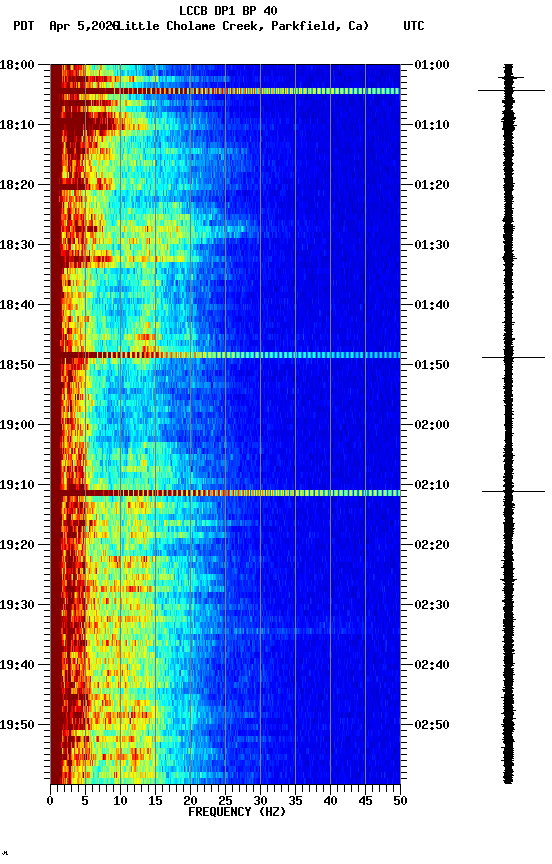Click the 50 Hz frequency tick label

coord(400,801)
